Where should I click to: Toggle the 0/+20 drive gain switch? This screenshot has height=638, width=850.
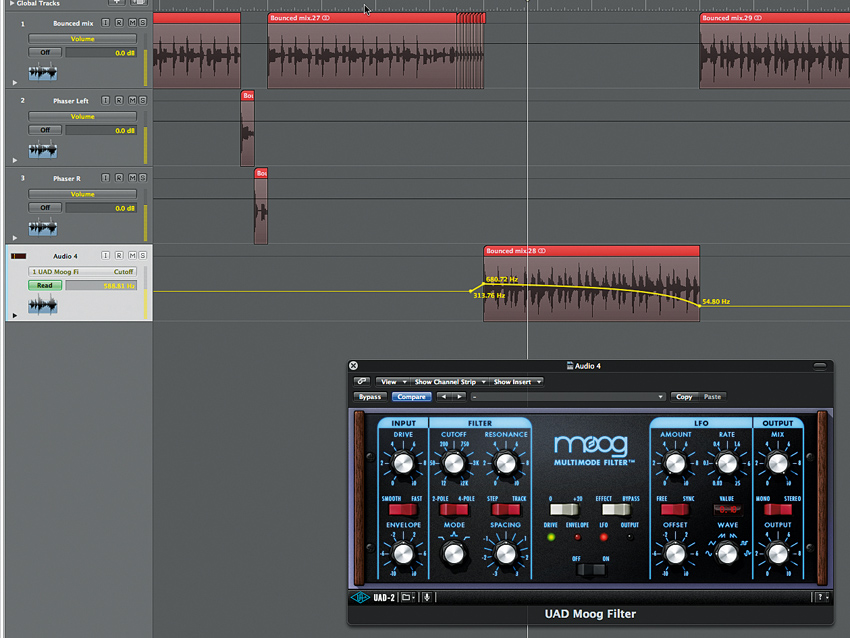pyautogui.click(x=564, y=510)
